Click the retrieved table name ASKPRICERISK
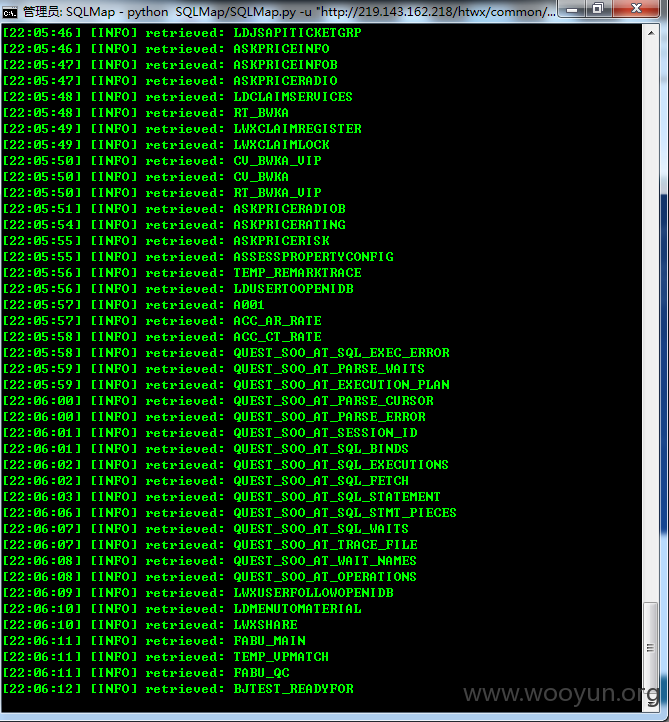The height and width of the screenshot is (722, 669). click(281, 241)
